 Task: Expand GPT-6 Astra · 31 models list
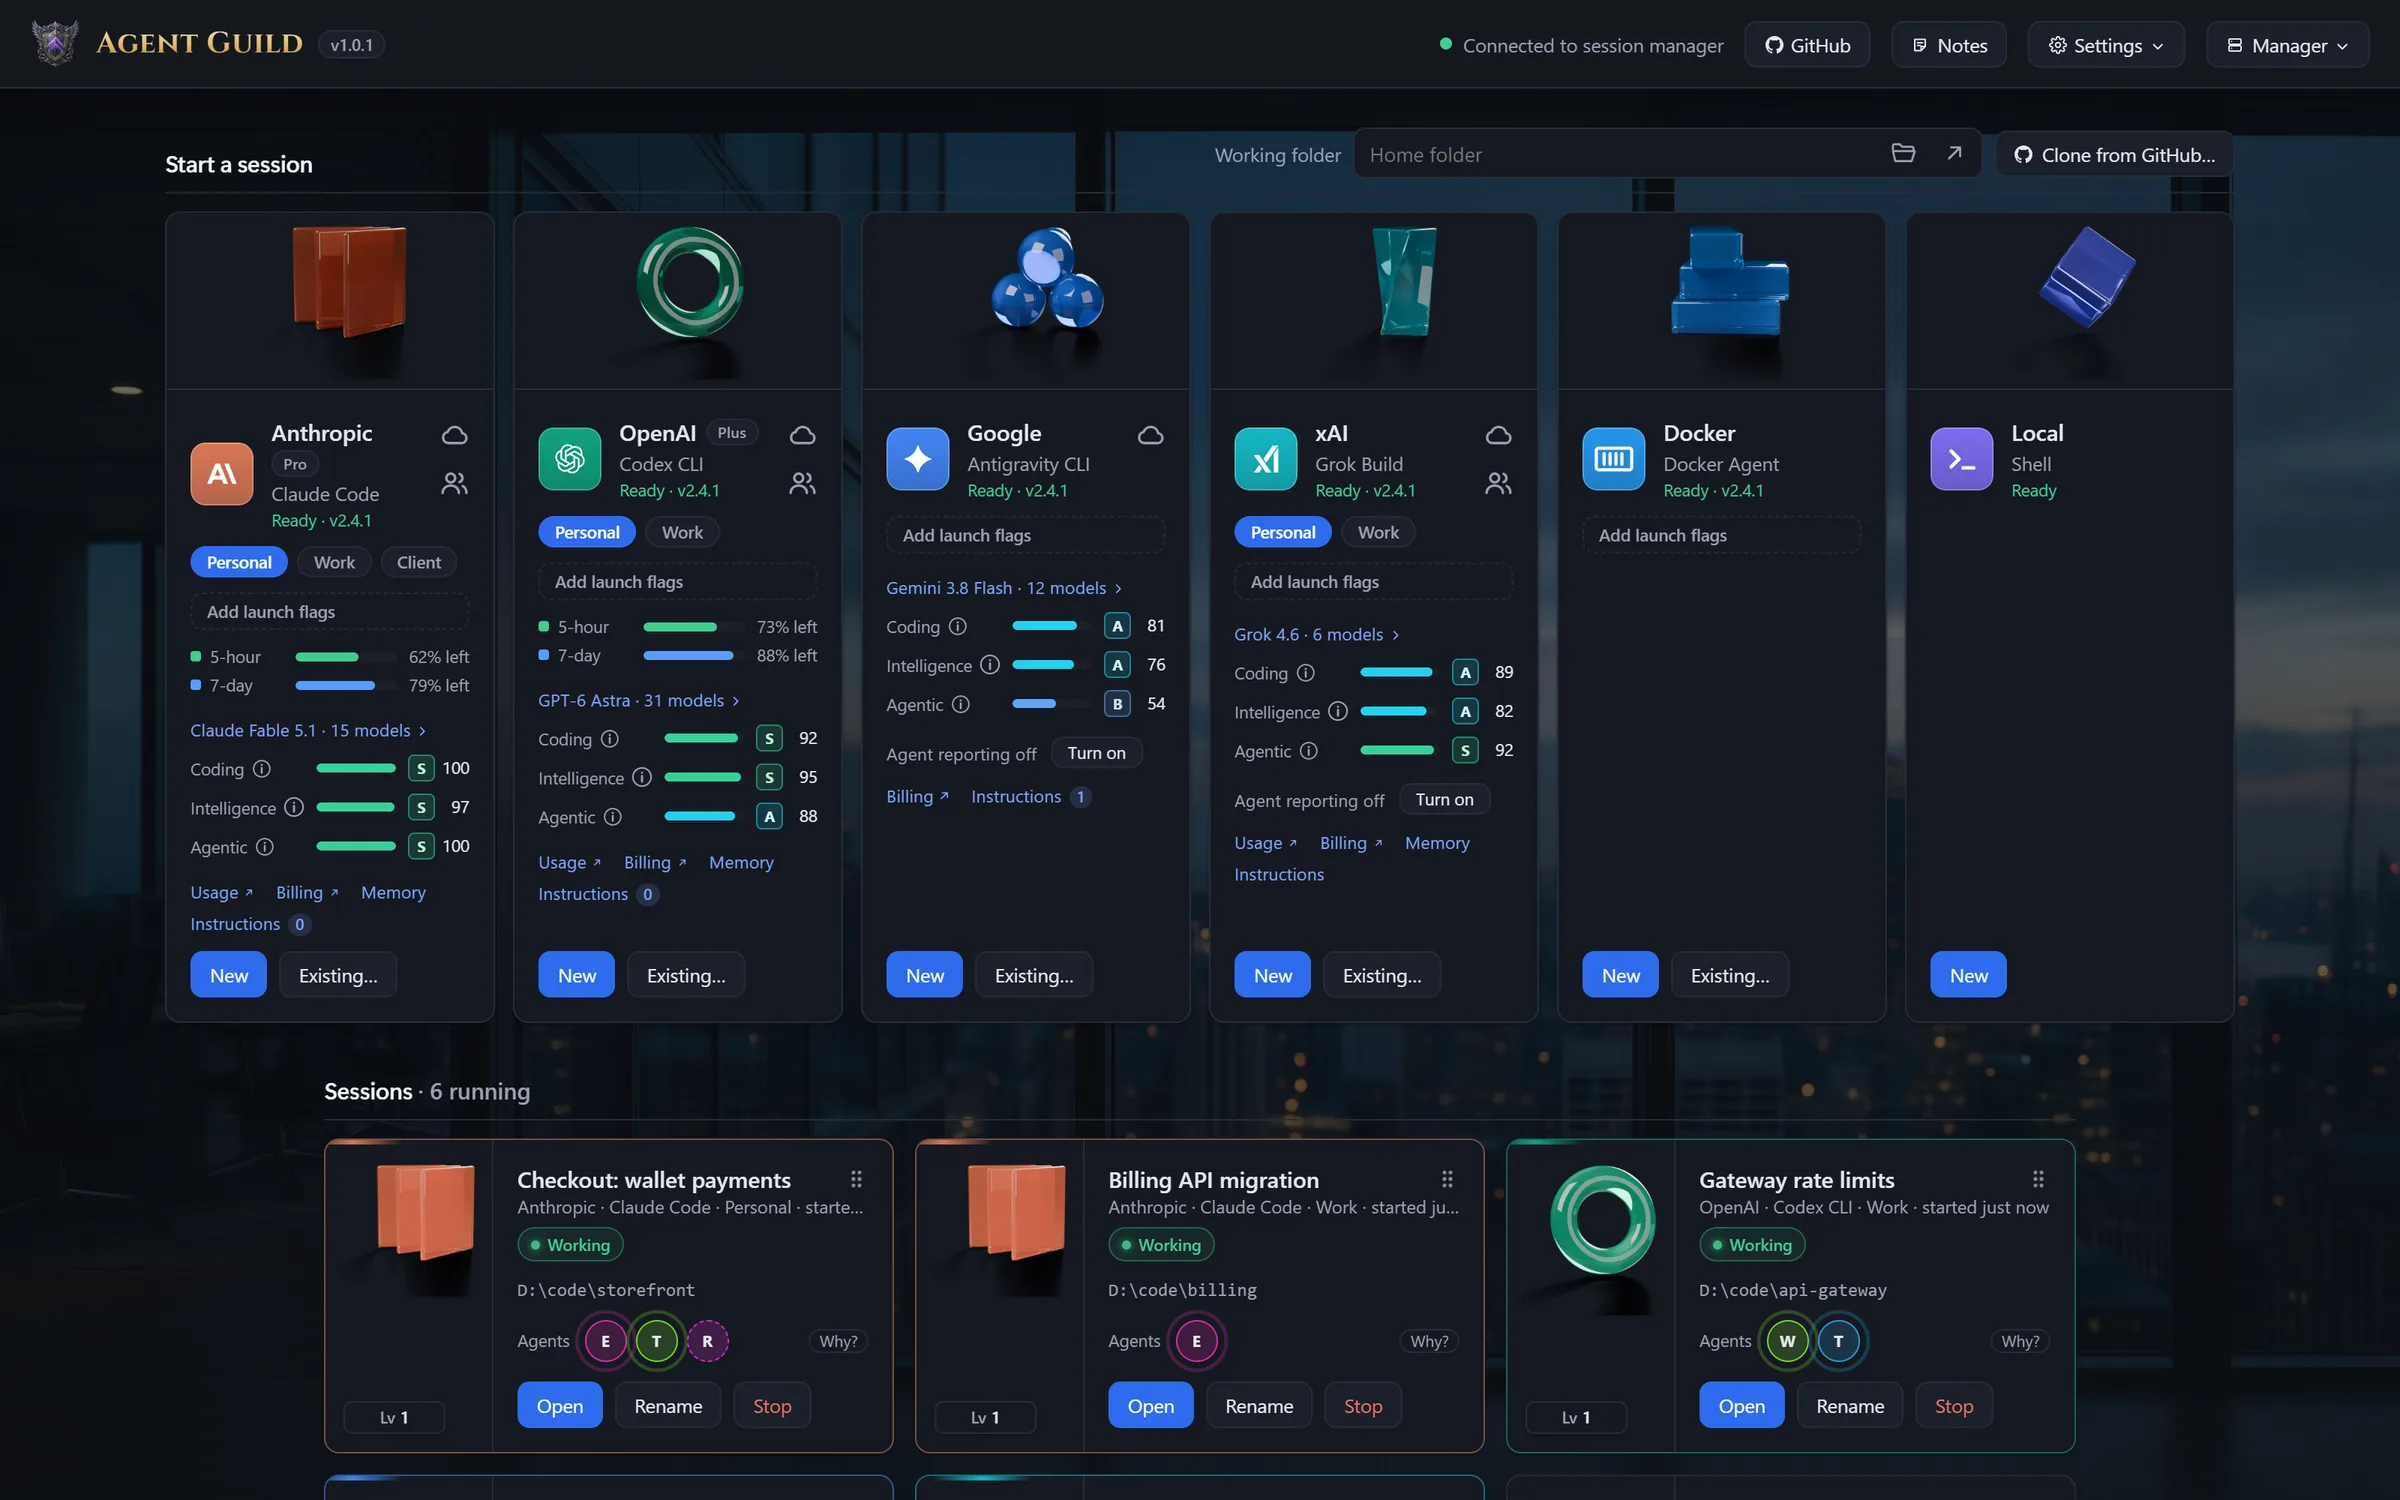click(x=639, y=700)
